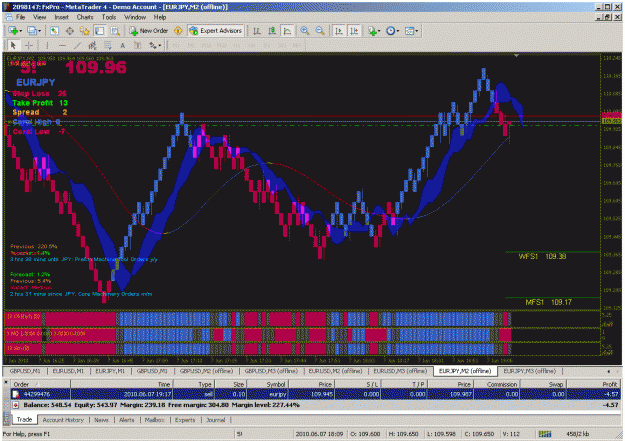
Task: Open the Templates toolbar button
Action: pos(409,31)
